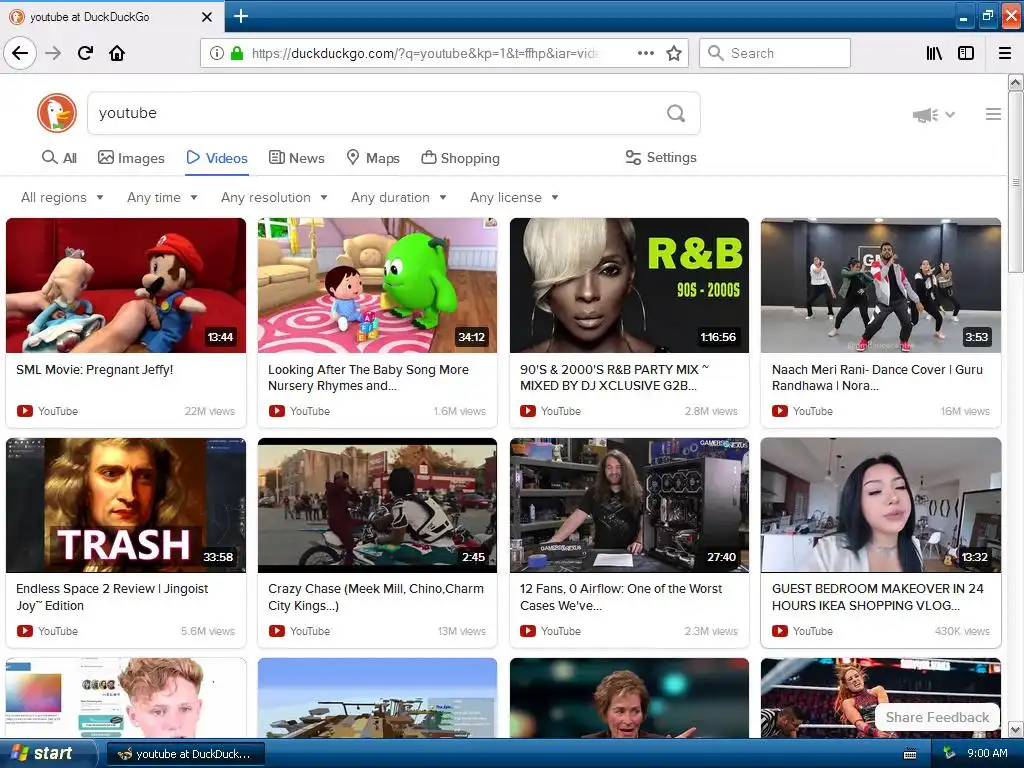The image size is (1024, 768).
Task: Open Looking After The Baby Song thumbnail
Action: click(377, 285)
